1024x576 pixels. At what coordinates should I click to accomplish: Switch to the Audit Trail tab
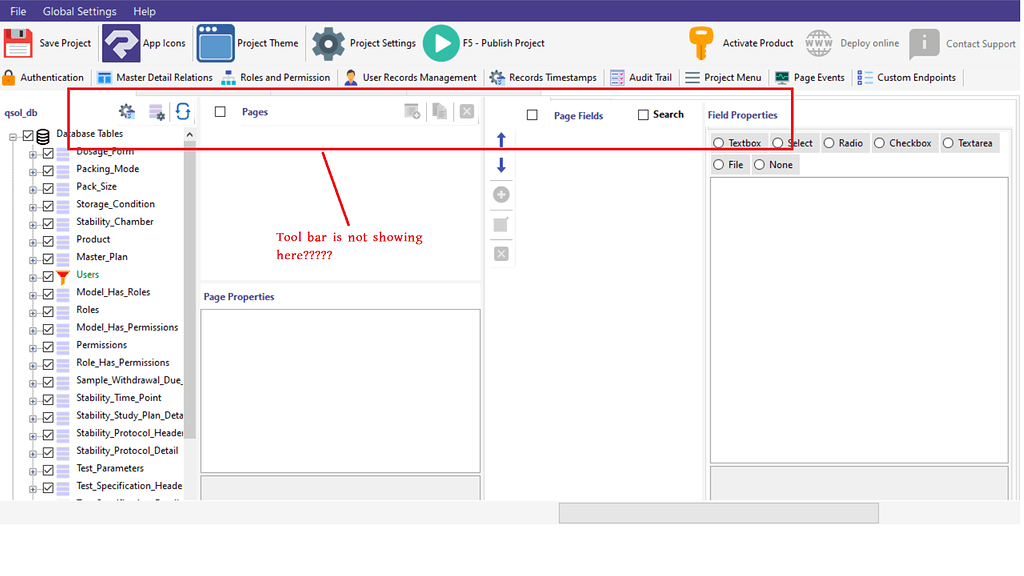pos(640,77)
